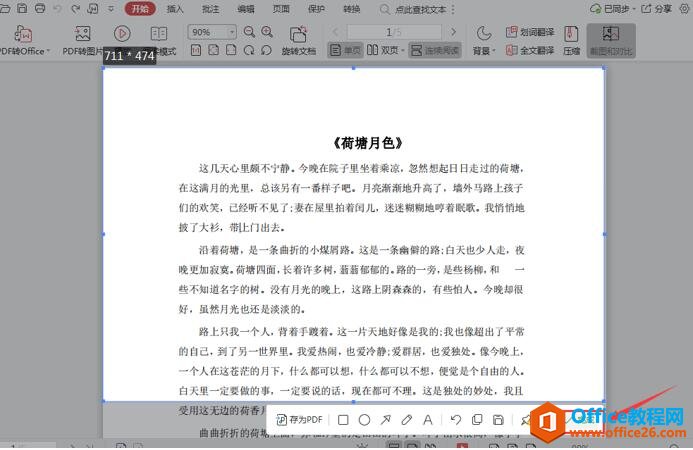The image size is (693, 450).
Task: Open the settings gear at top right
Action: pos(685,8)
